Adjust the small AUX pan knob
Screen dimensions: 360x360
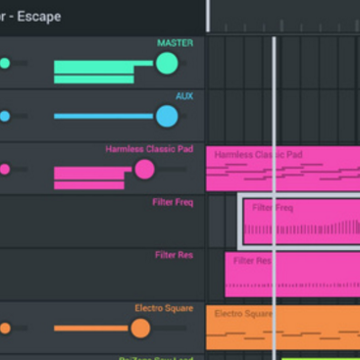click(x=5, y=116)
